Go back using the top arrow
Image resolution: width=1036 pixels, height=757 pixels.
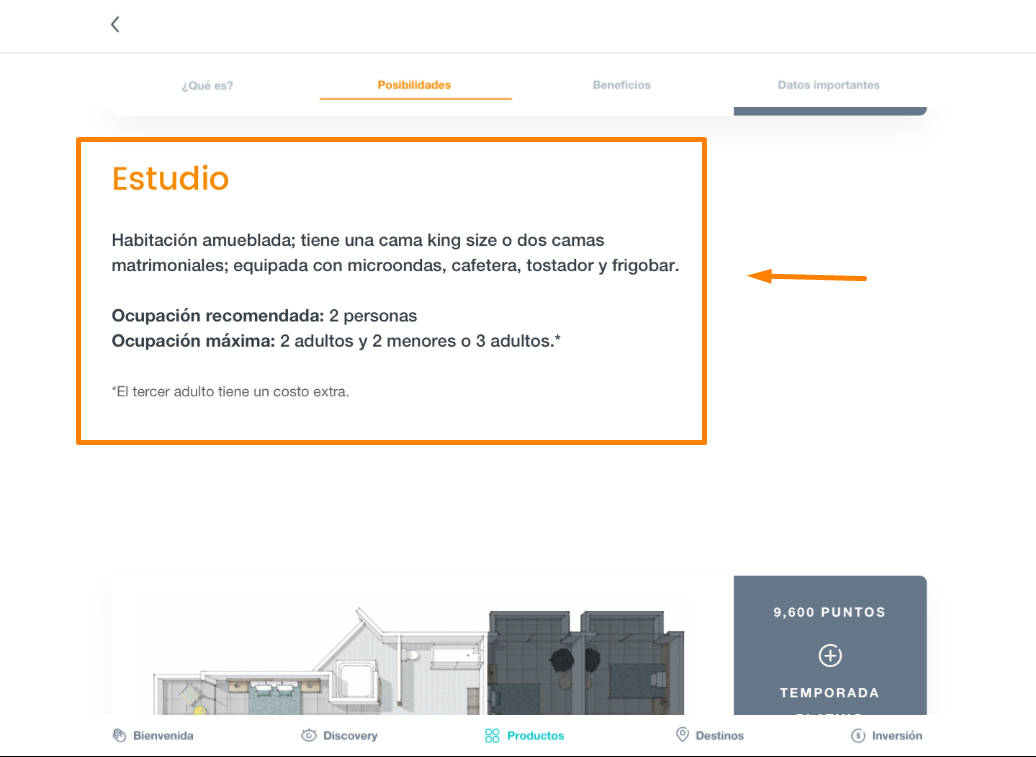(115, 24)
